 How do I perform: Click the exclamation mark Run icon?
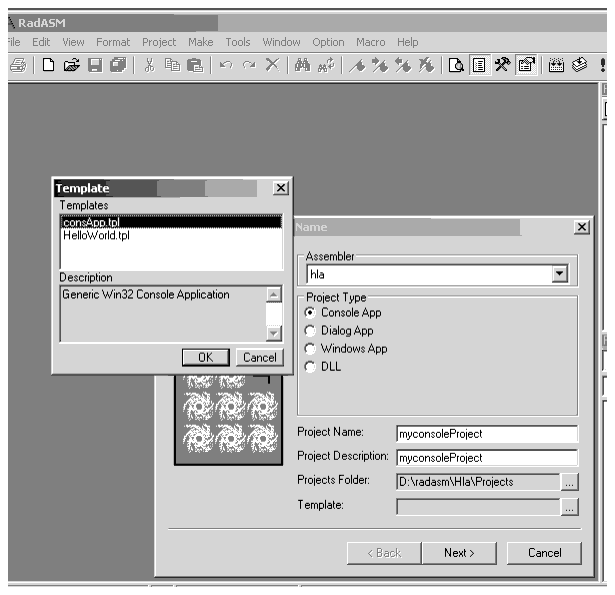click(602, 65)
